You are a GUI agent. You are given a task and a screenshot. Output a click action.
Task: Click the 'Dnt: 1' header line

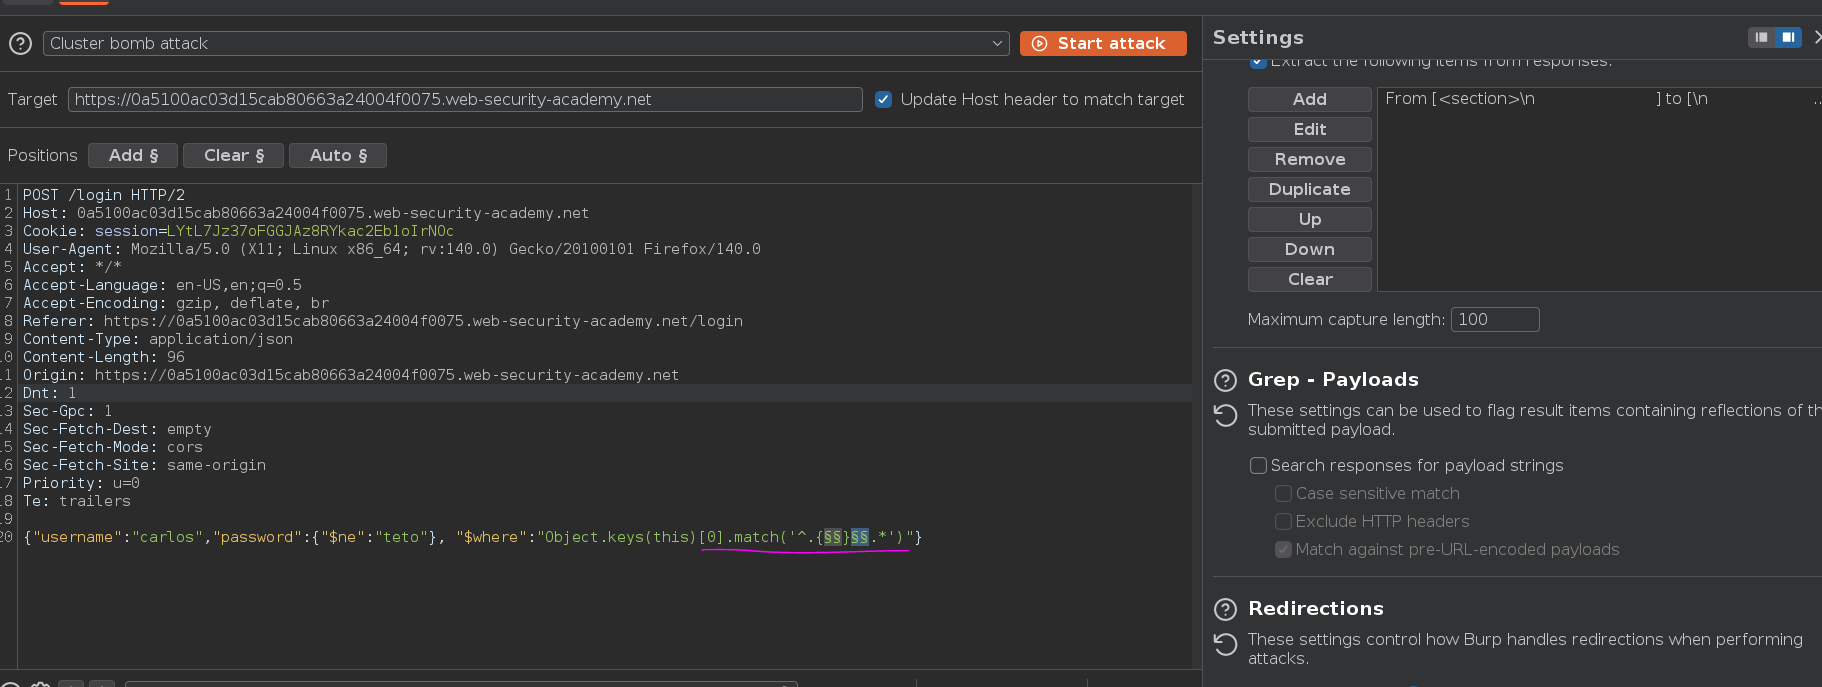pyautogui.click(x=50, y=393)
